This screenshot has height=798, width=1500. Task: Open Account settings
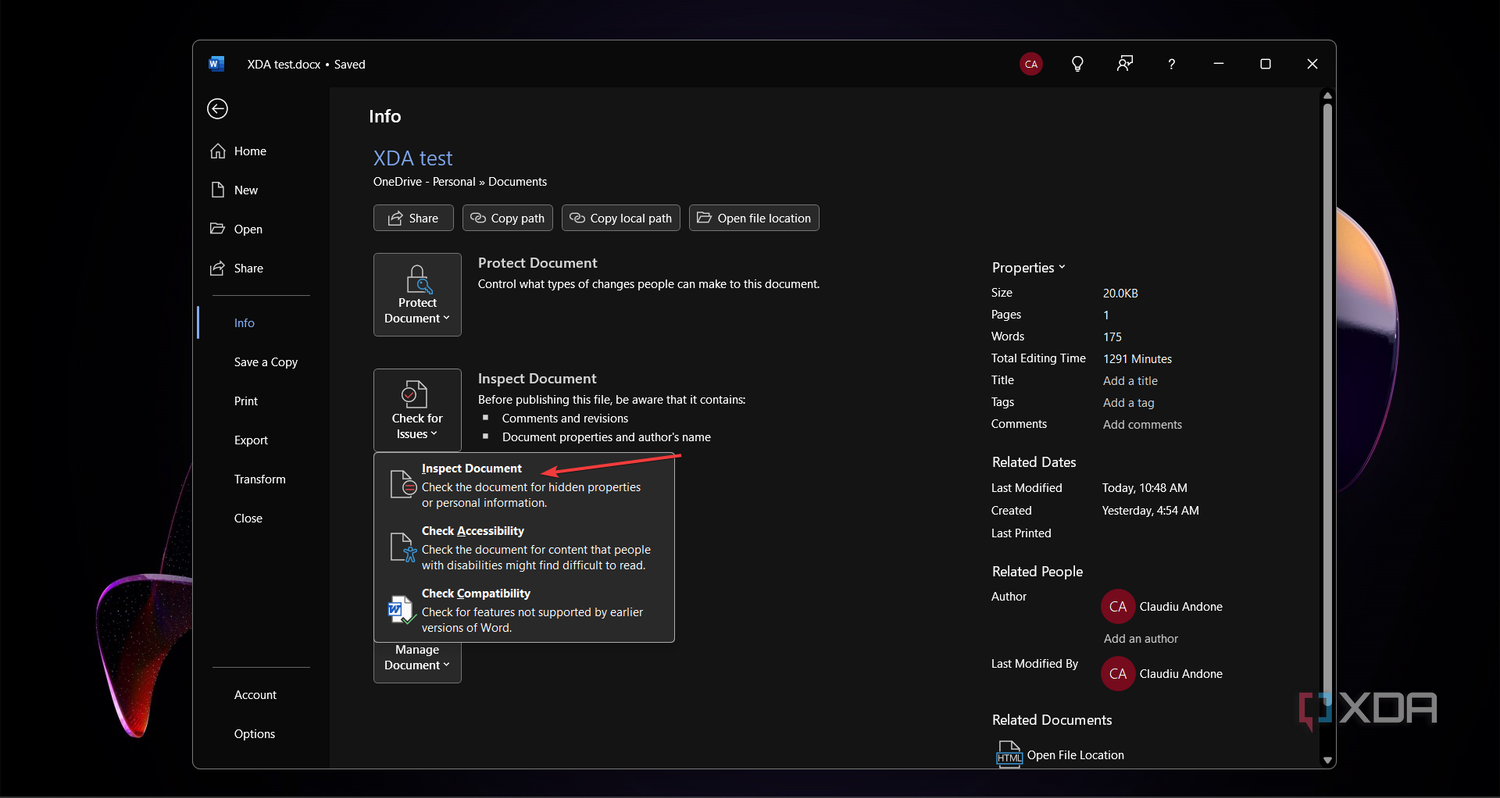coord(254,695)
